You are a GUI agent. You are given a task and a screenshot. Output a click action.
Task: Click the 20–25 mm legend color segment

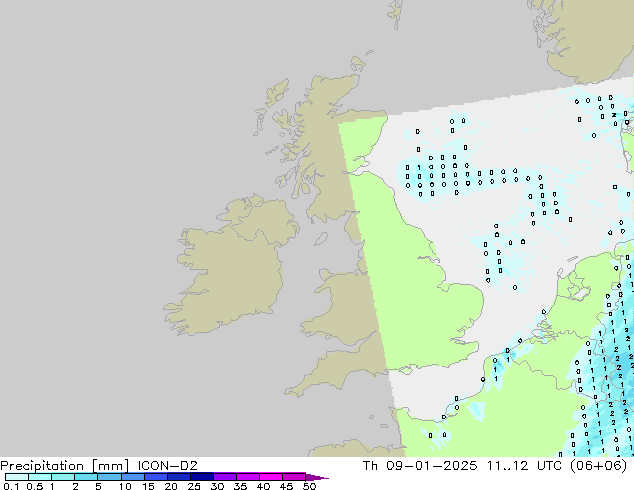click(178, 477)
